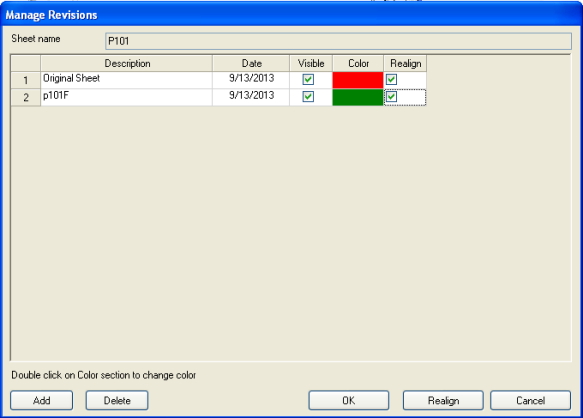Click the Delete button

117,401
